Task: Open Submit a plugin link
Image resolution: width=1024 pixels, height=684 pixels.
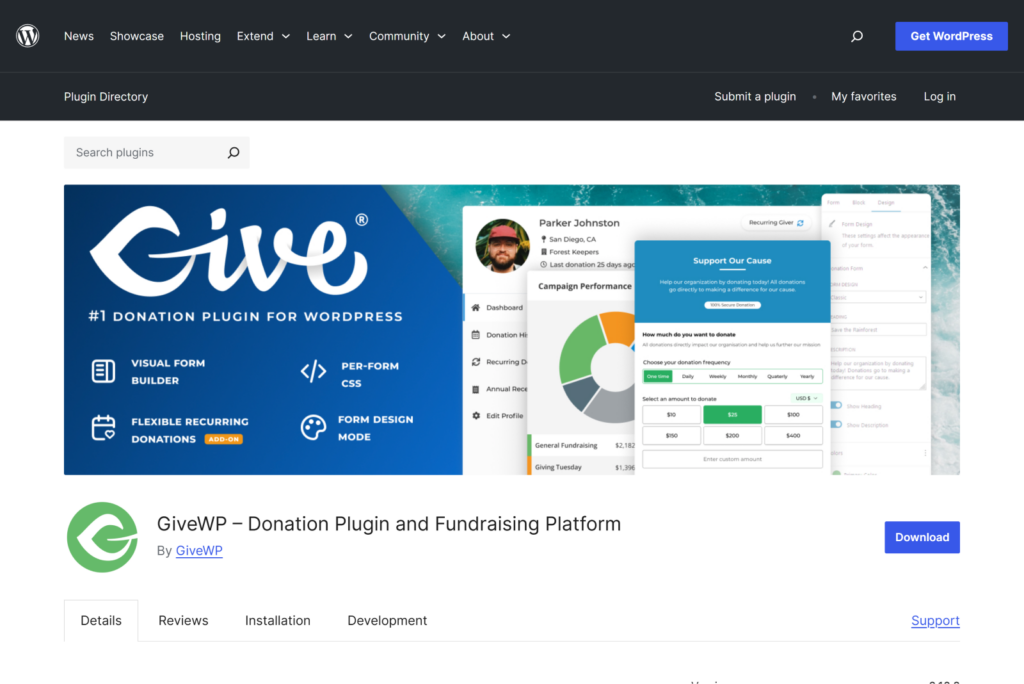Action: pos(755,96)
